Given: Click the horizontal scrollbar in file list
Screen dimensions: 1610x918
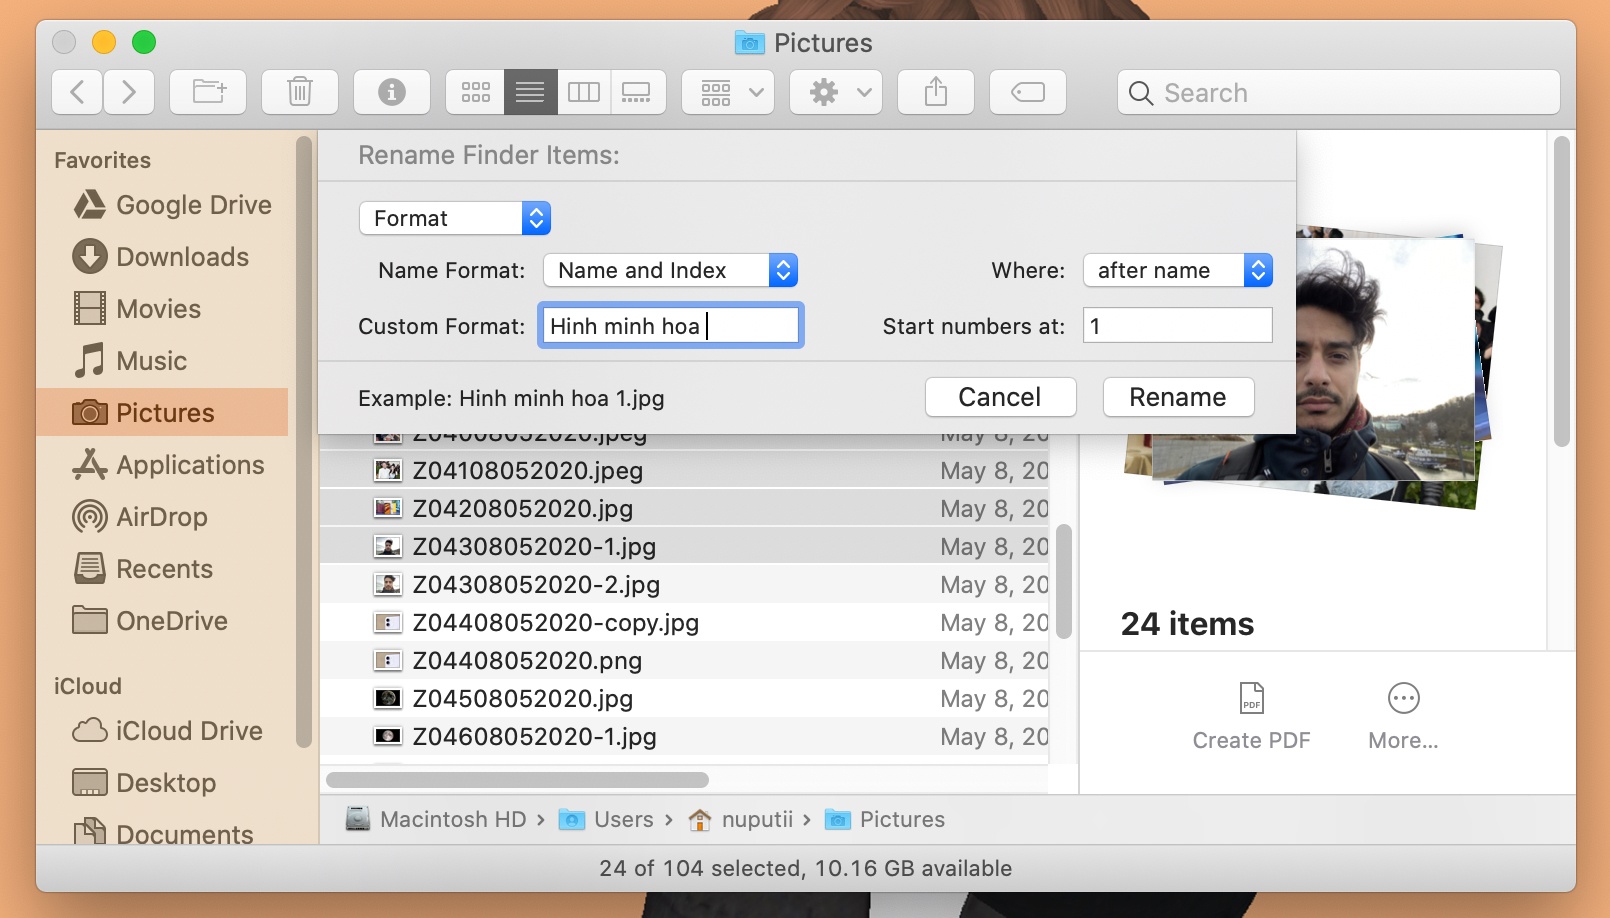Looking at the screenshot, I should click(x=517, y=780).
